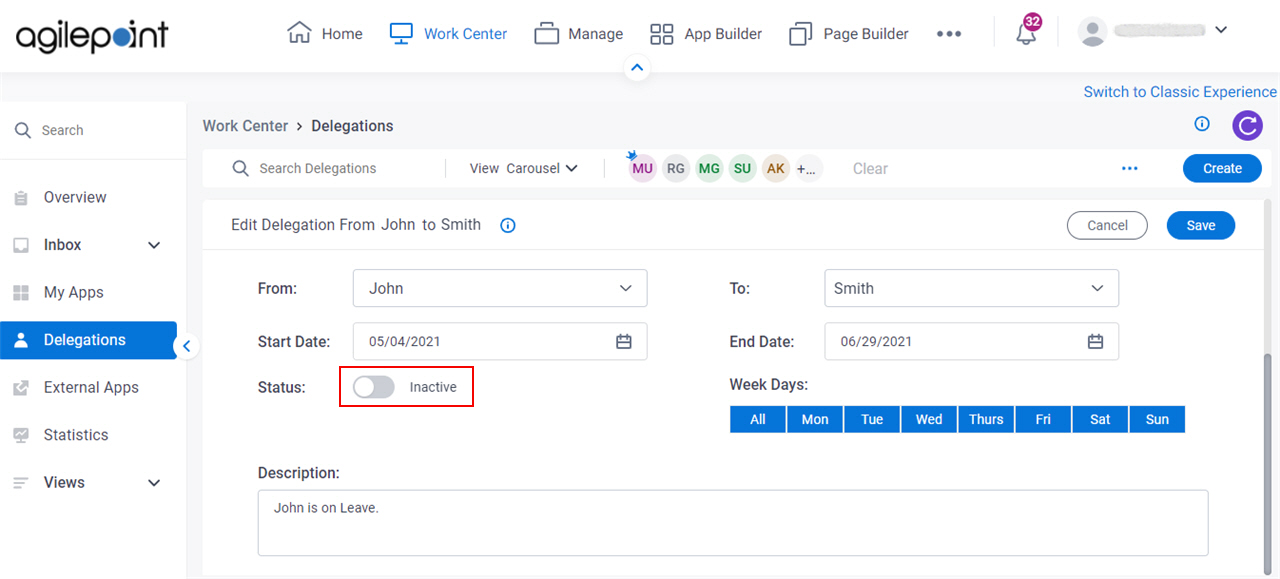1280x579 pixels.
Task: Toggle the All week days button
Action: click(758, 419)
